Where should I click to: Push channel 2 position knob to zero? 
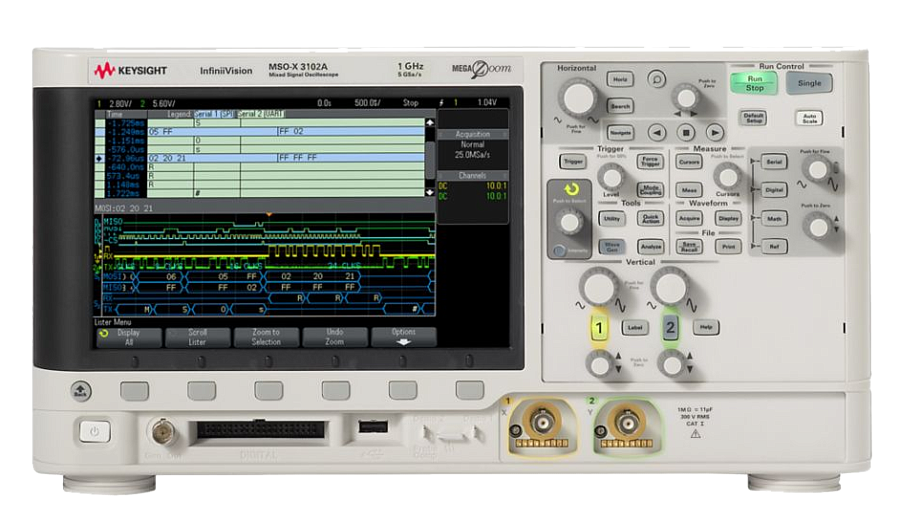coord(671,364)
